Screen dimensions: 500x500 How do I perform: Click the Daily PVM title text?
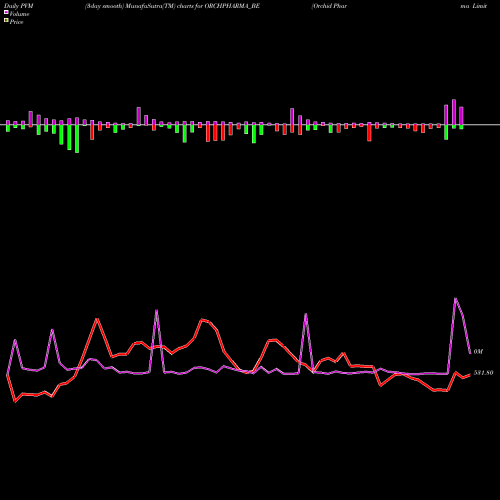coord(19,6)
